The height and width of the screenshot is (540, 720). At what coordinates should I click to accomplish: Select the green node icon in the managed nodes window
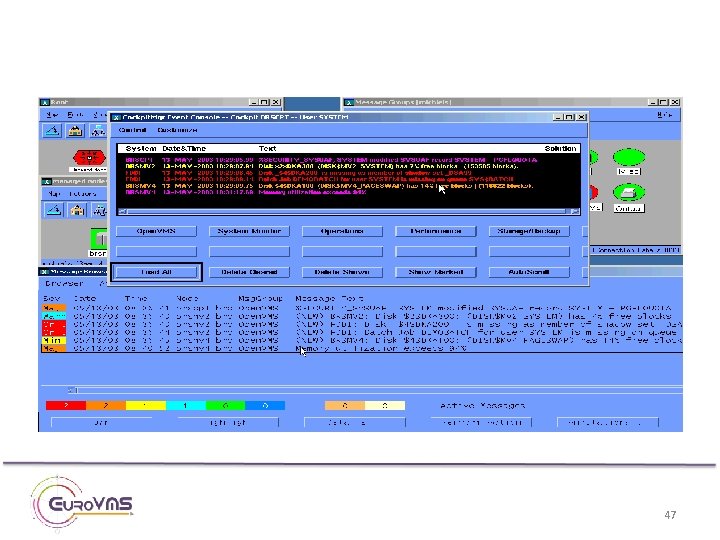point(99,239)
